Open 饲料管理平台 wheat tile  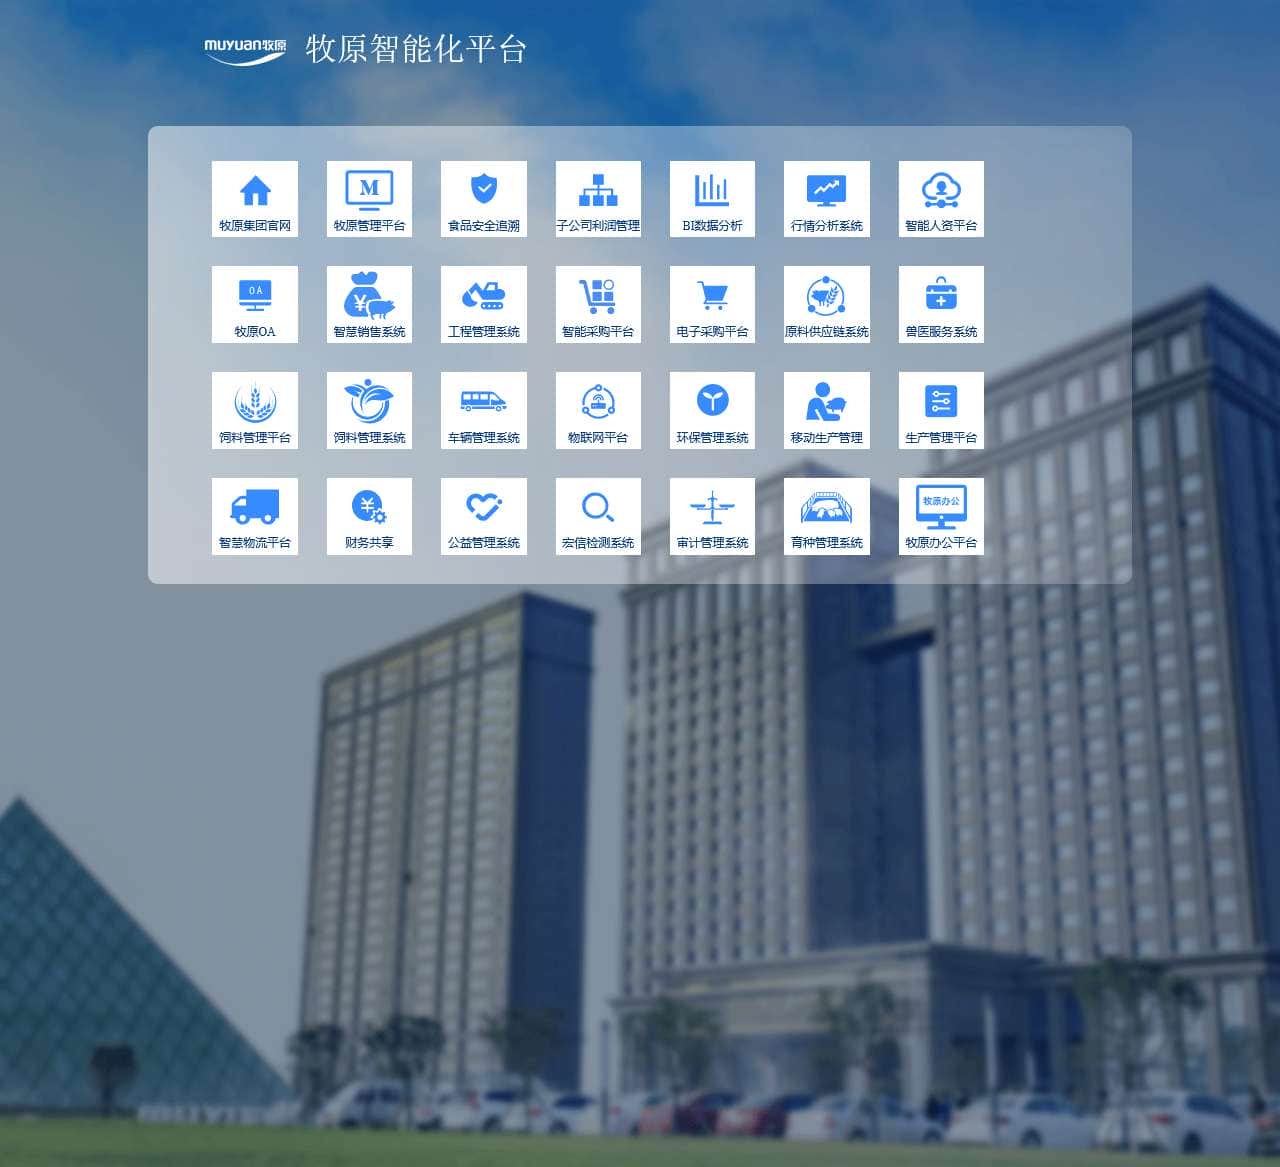point(255,410)
